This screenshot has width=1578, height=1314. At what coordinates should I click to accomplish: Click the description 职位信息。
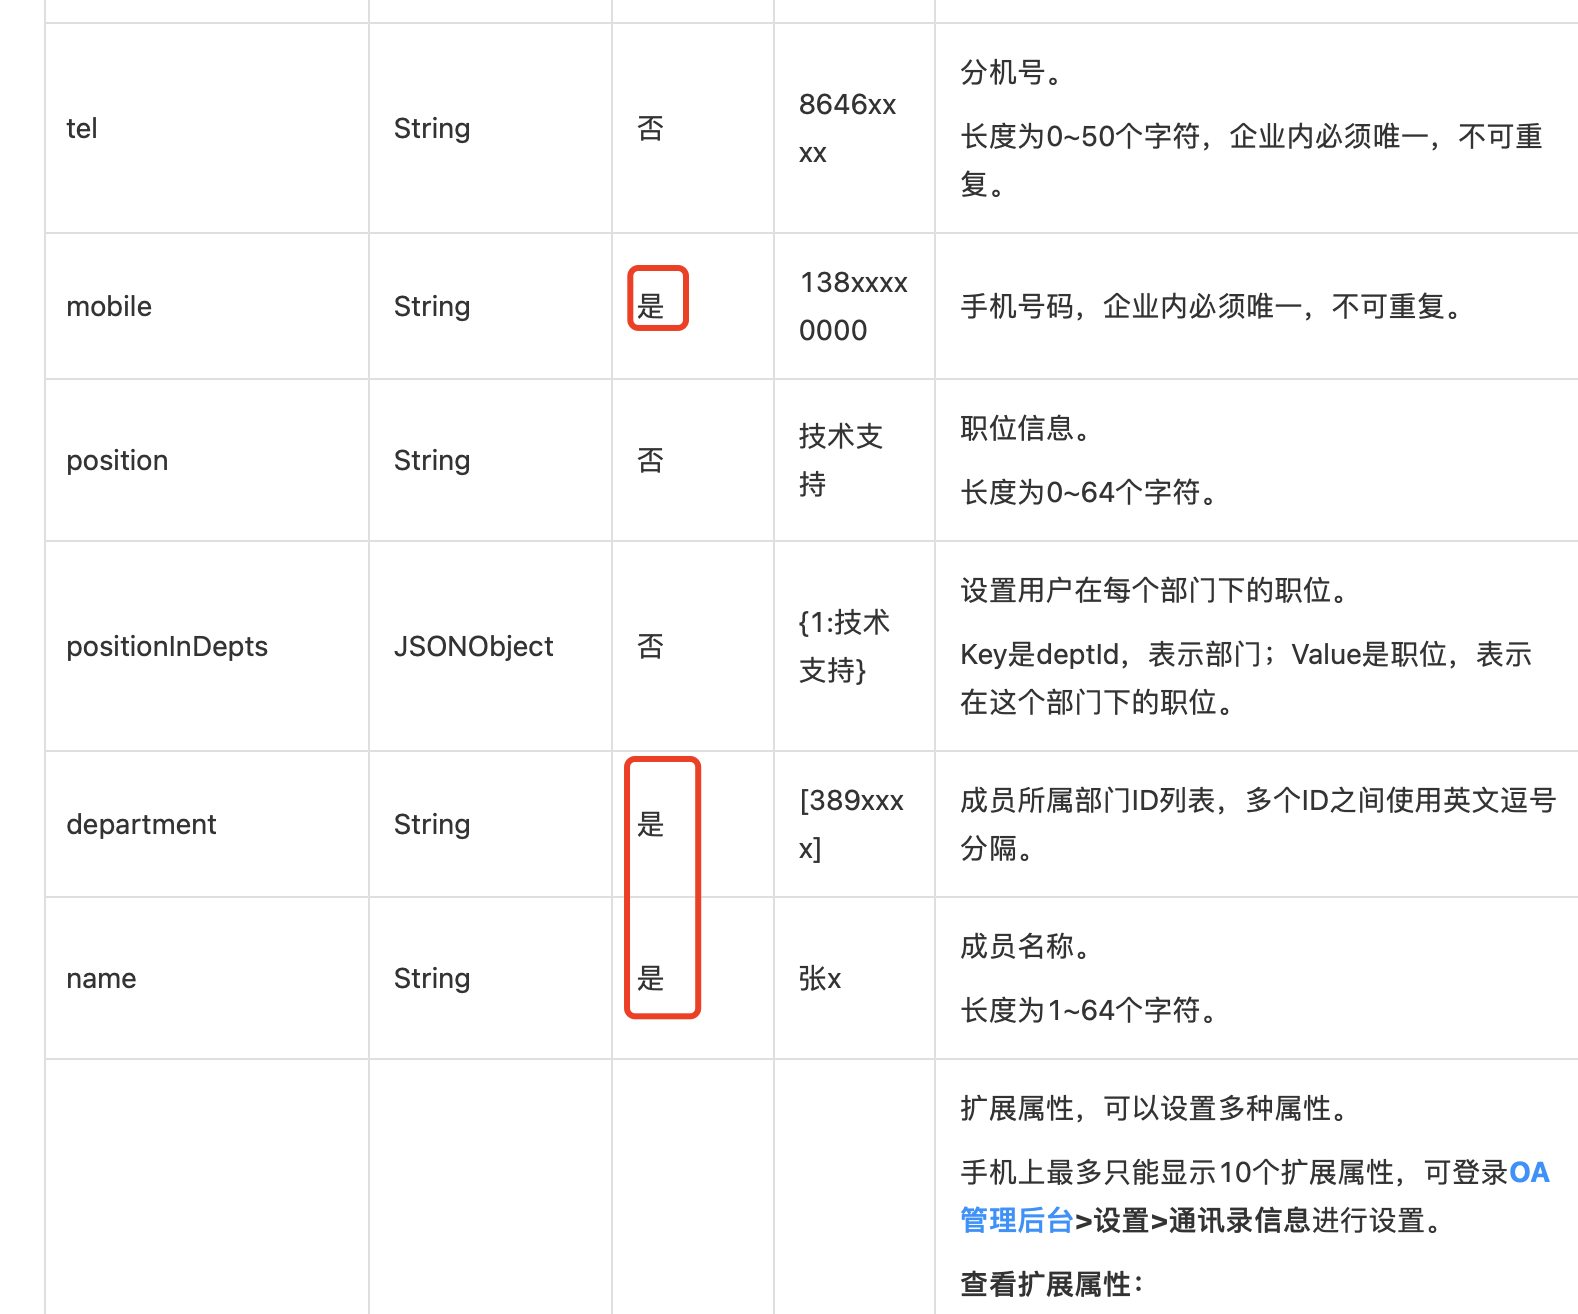click(x=1024, y=429)
